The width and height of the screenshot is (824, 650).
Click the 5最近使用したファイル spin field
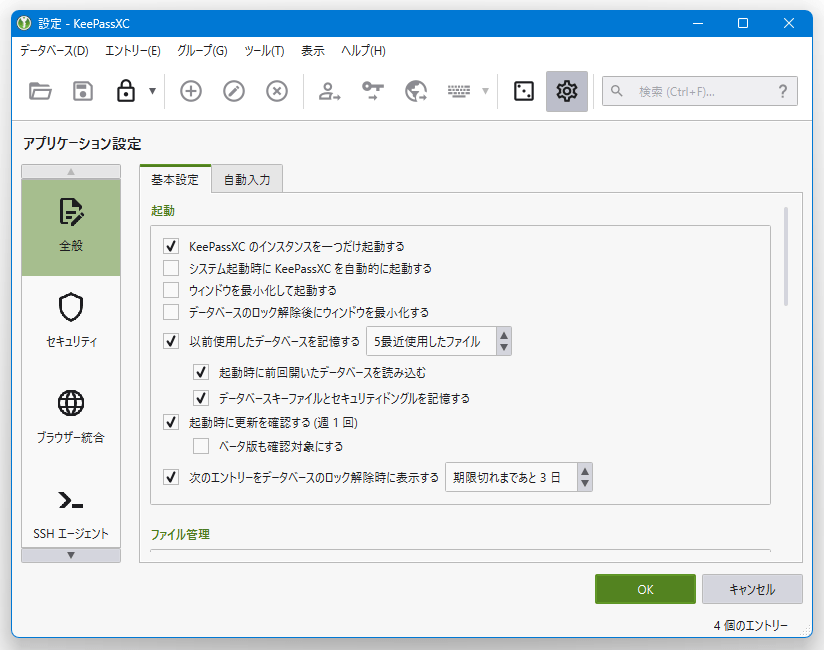click(431, 342)
